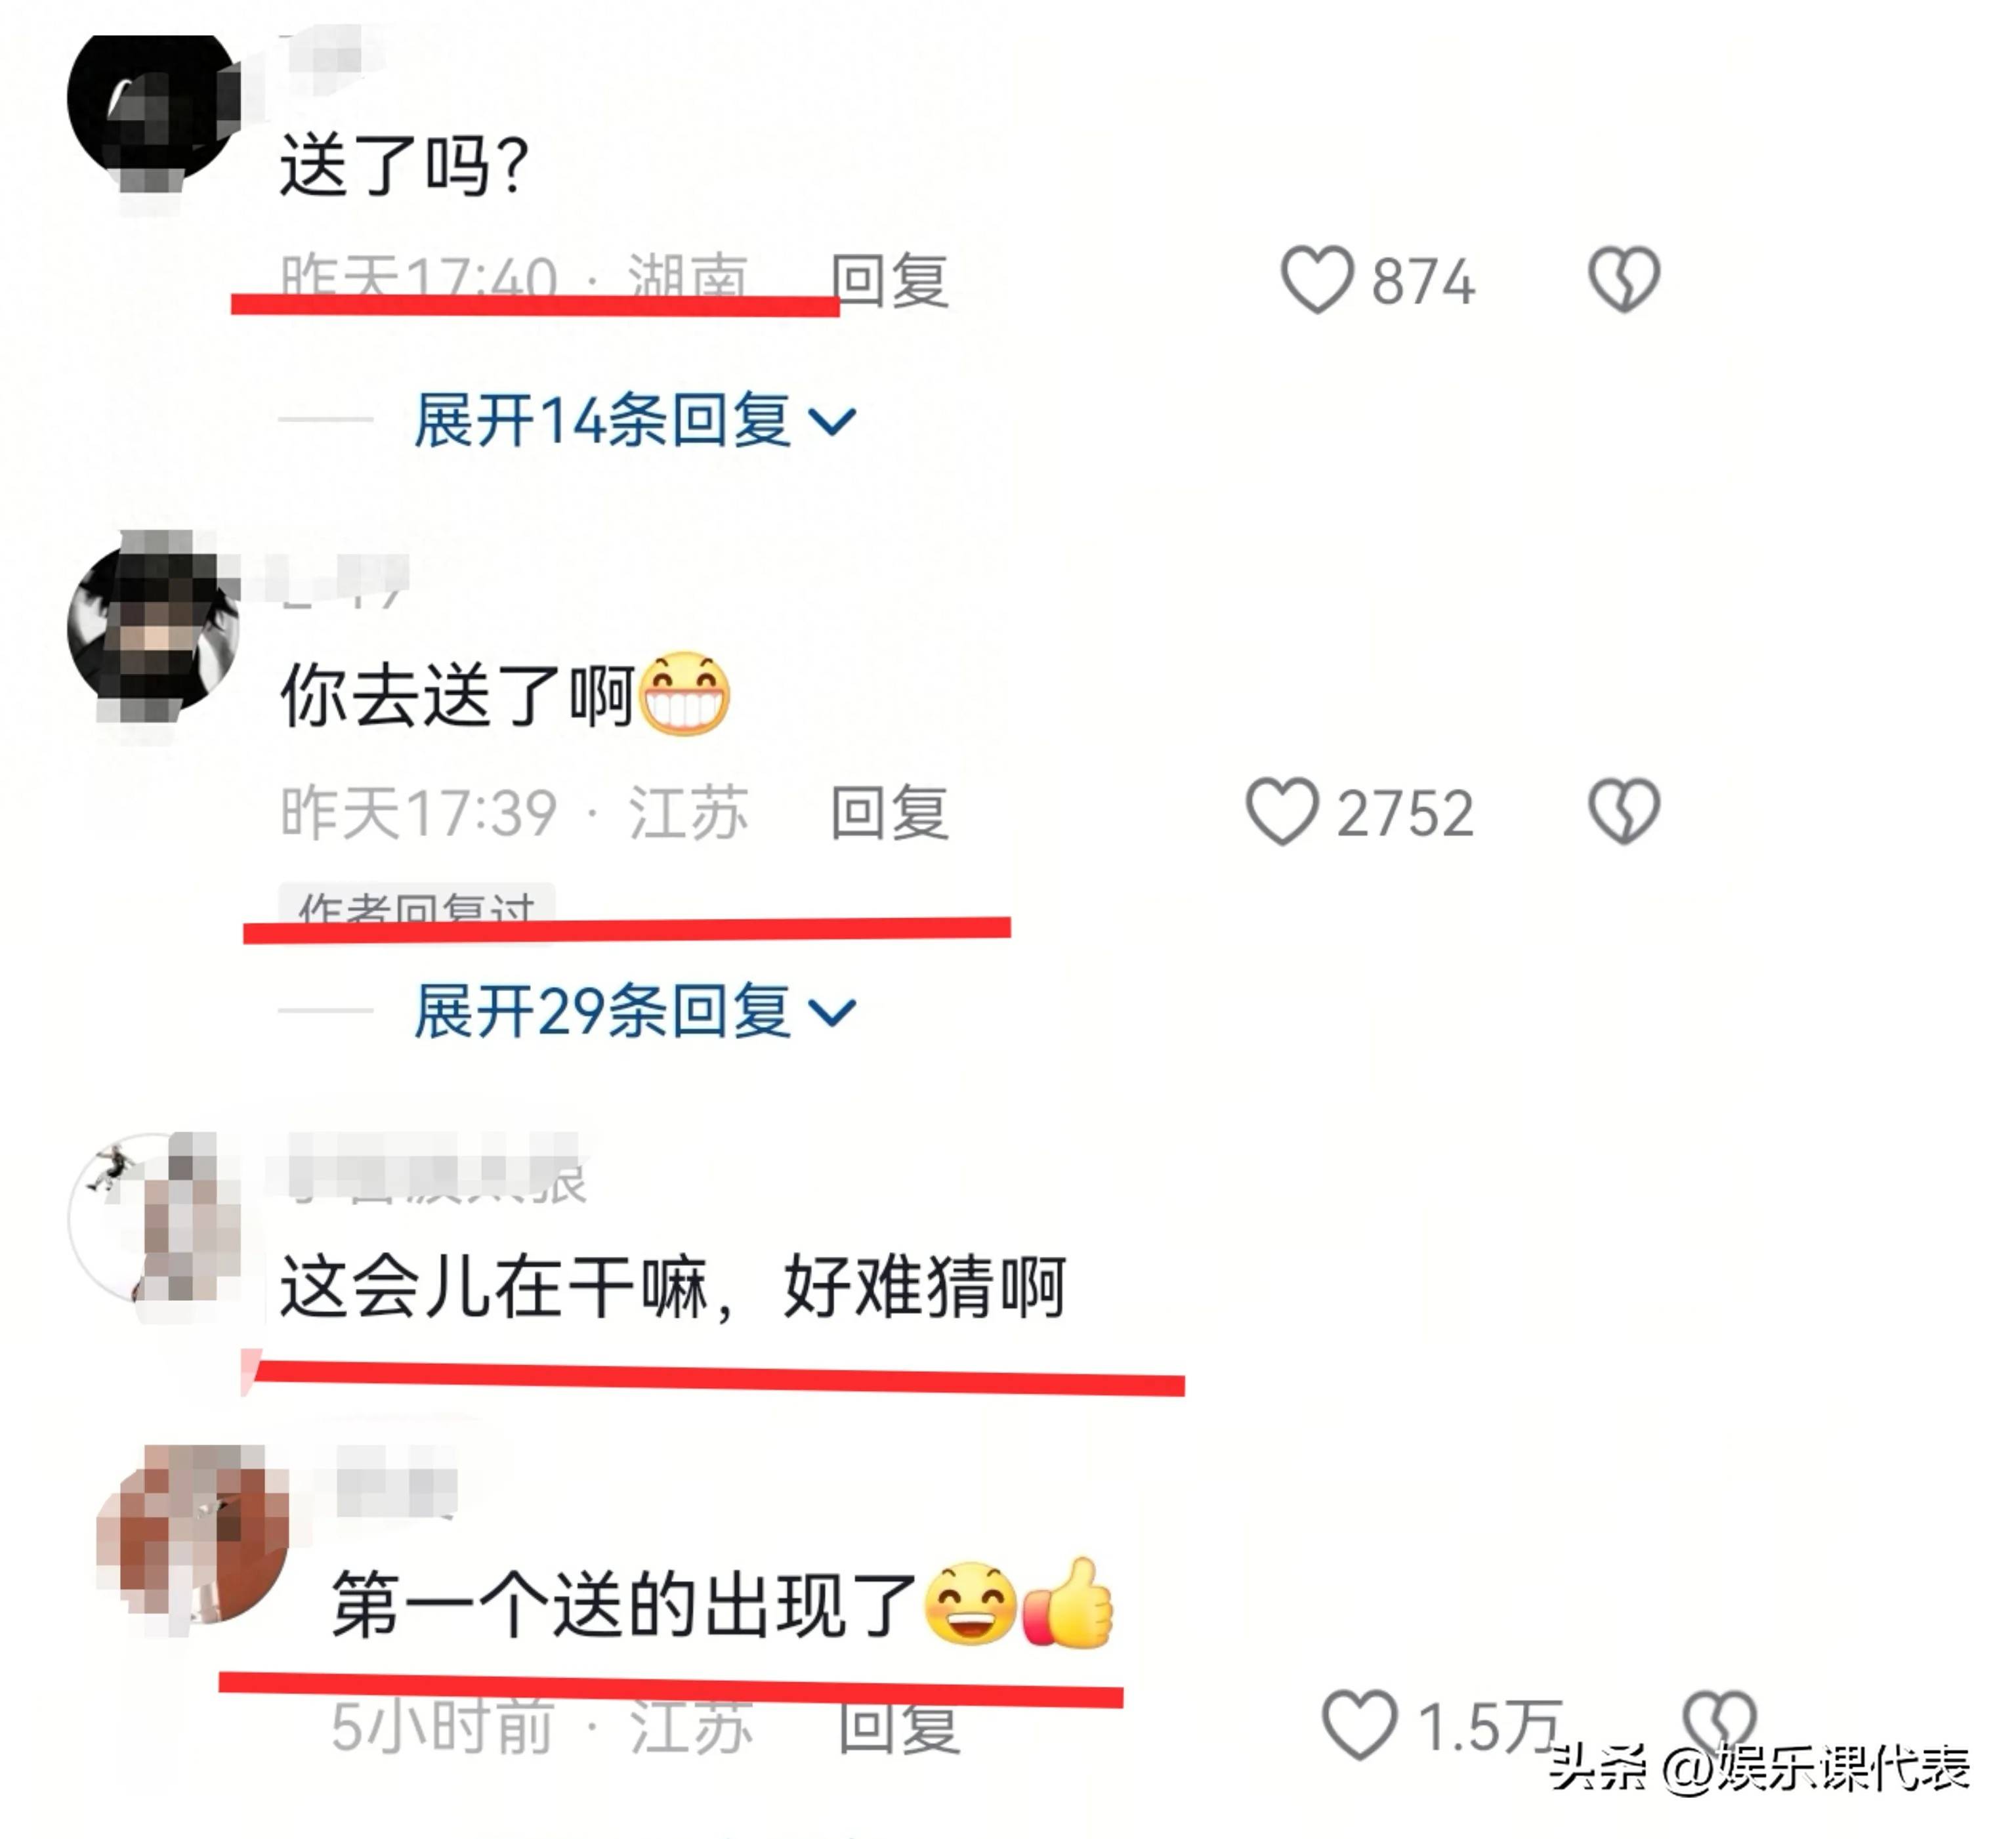Dislike the '第一个送的出现了' comment
2016x1839 pixels.
tap(1719, 1722)
